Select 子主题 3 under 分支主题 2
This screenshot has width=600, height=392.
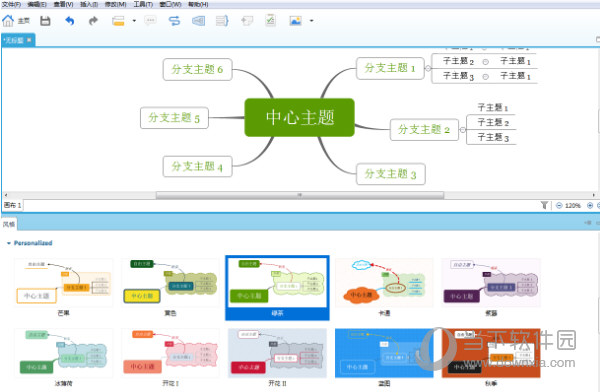493,137
